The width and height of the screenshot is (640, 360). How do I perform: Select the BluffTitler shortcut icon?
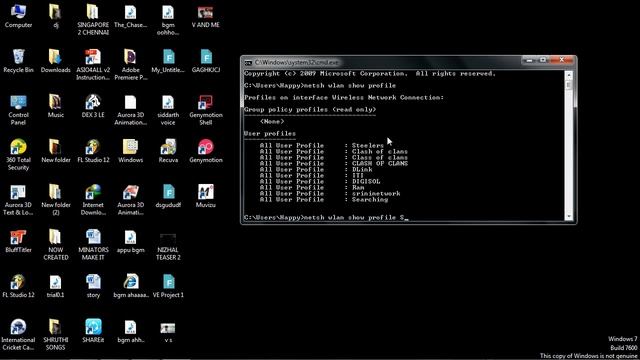(18, 241)
